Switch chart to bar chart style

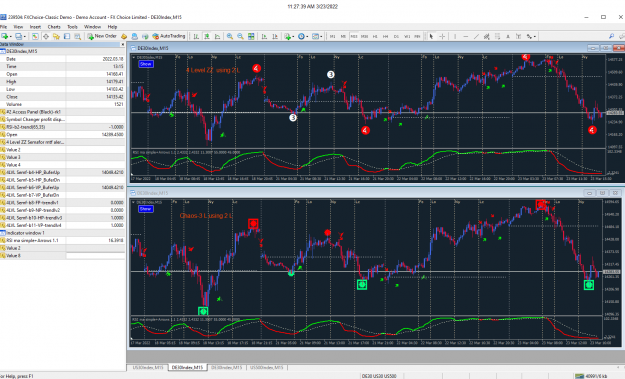coord(196,36)
